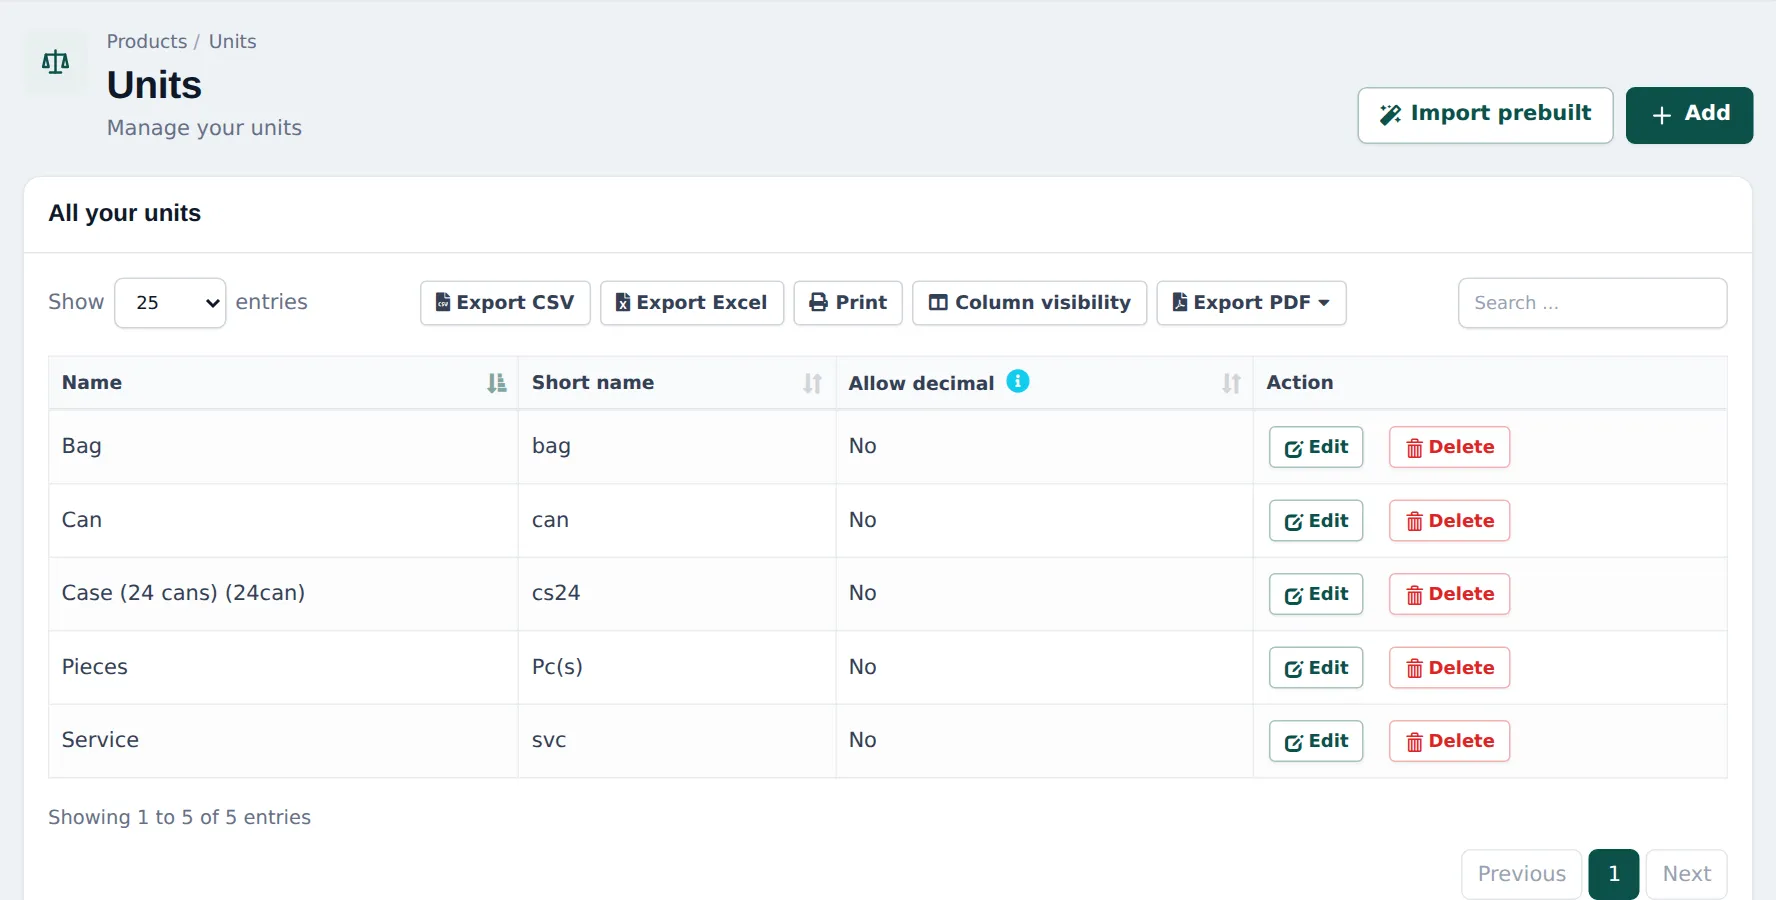This screenshot has height=900, width=1776.
Task: Add a new unit
Action: pos(1689,115)
